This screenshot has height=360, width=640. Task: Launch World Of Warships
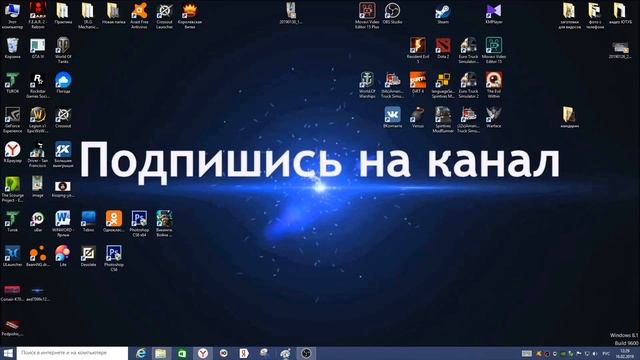coord(367,85)
